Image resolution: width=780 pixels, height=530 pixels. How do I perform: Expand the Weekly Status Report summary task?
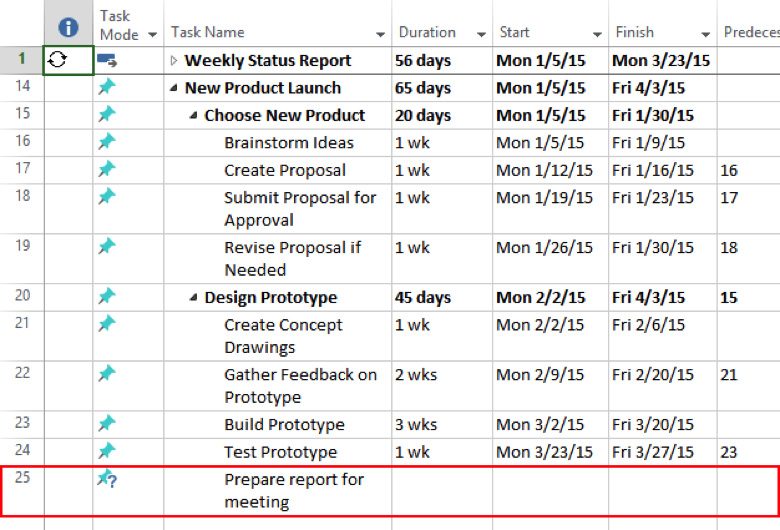(174, 61)
